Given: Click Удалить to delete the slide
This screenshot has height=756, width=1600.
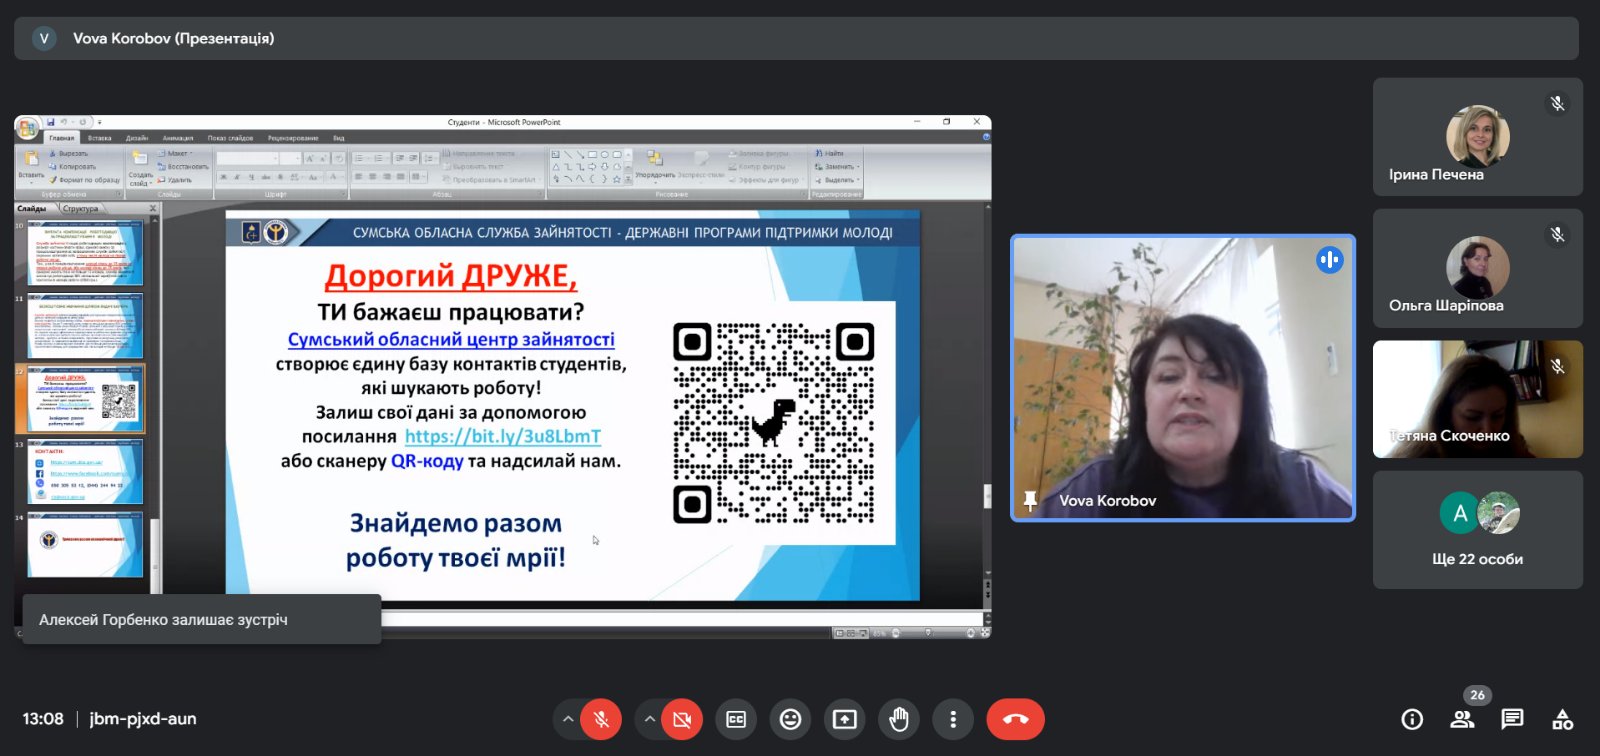Looking at the screenshot, I should 176,180.
